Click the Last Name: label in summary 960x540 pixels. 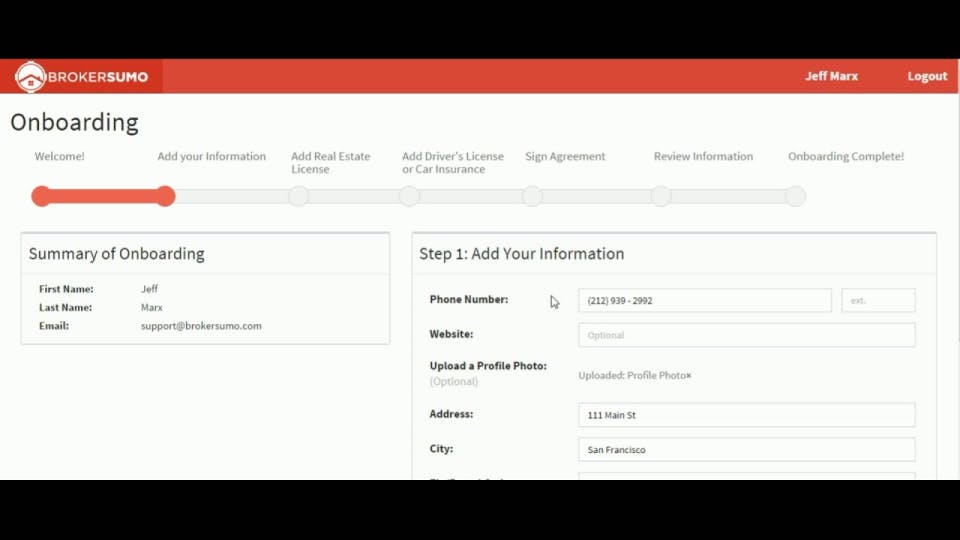[66, 307]
